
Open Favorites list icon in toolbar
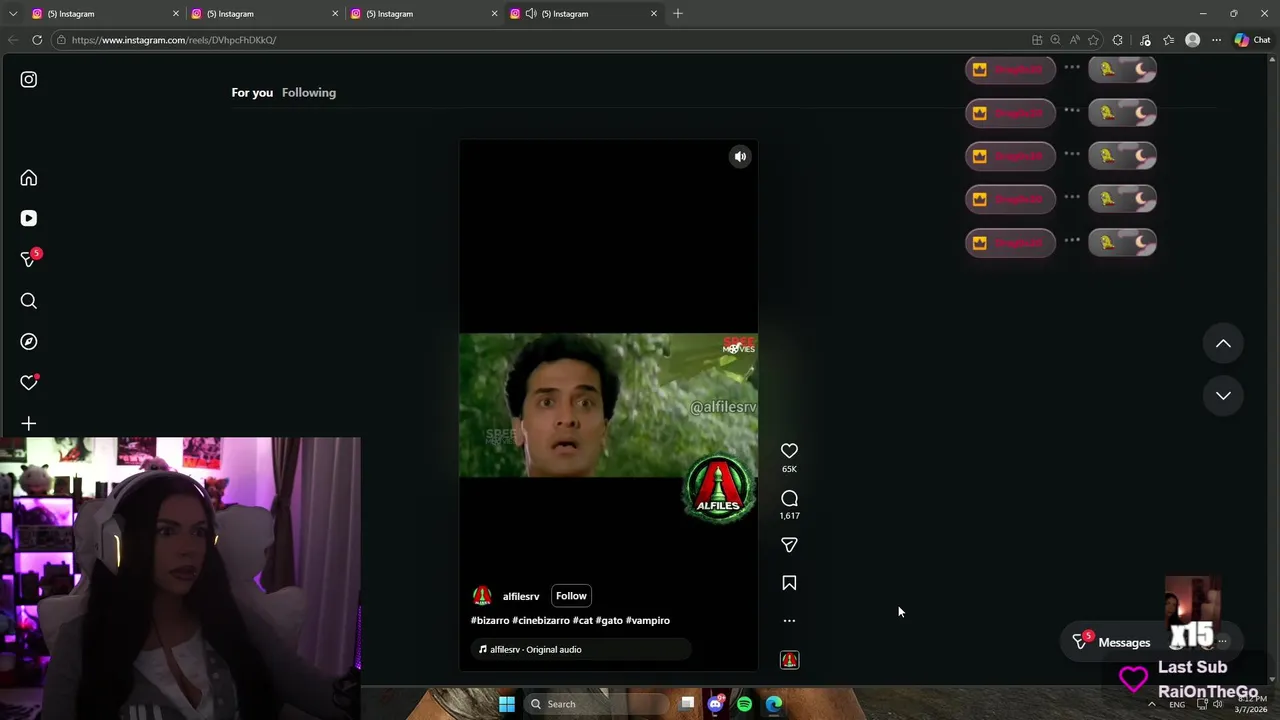[x=1169, y=40]
